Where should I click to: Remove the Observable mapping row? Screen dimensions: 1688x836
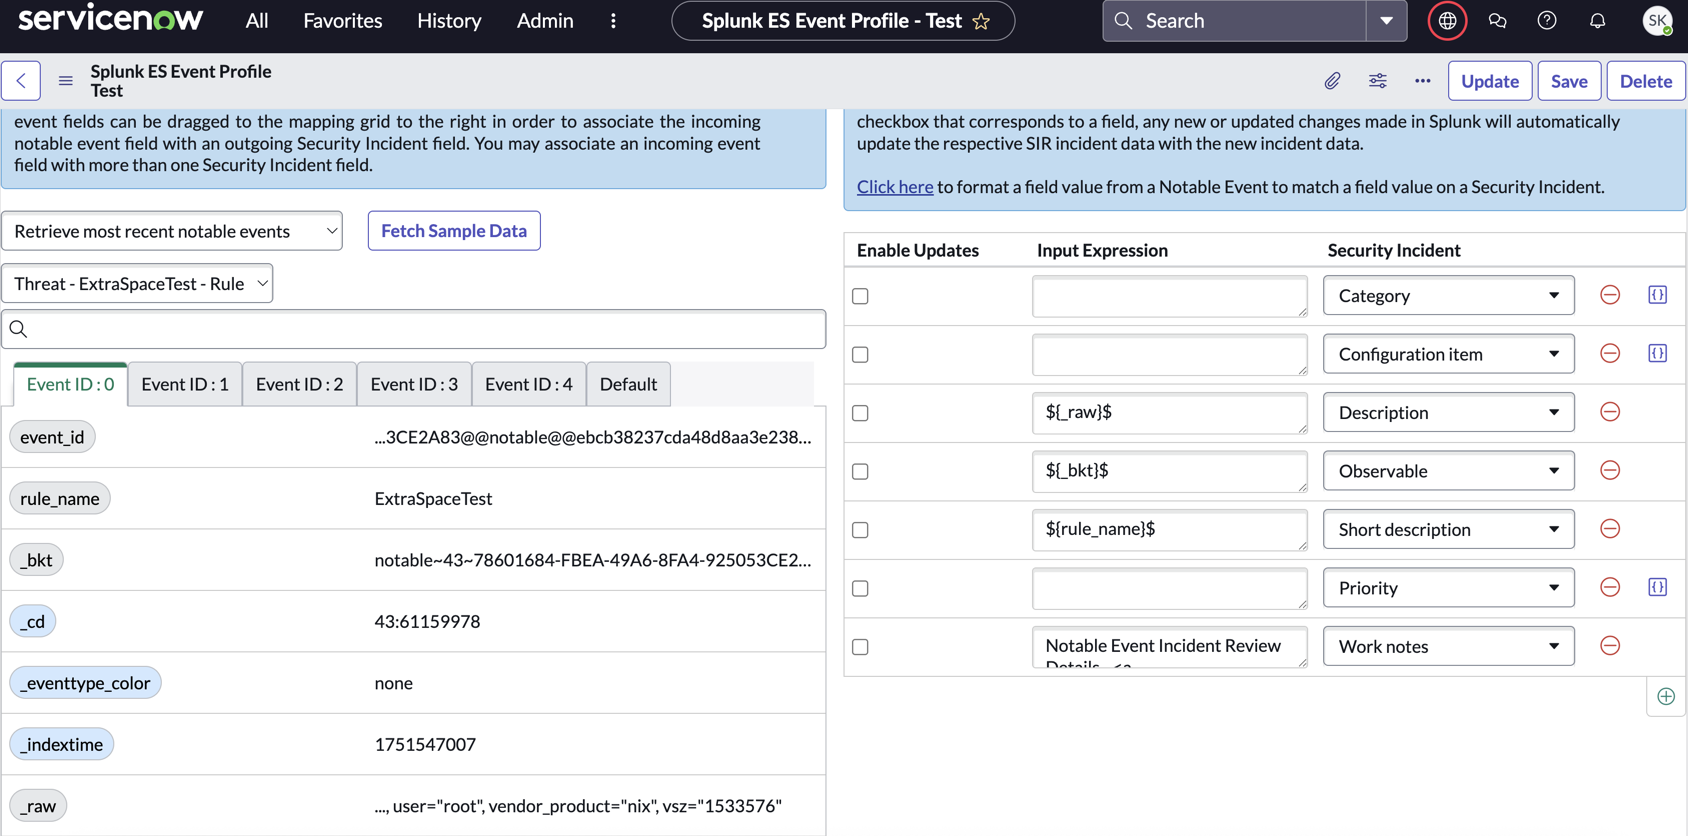click(1610, 471)
